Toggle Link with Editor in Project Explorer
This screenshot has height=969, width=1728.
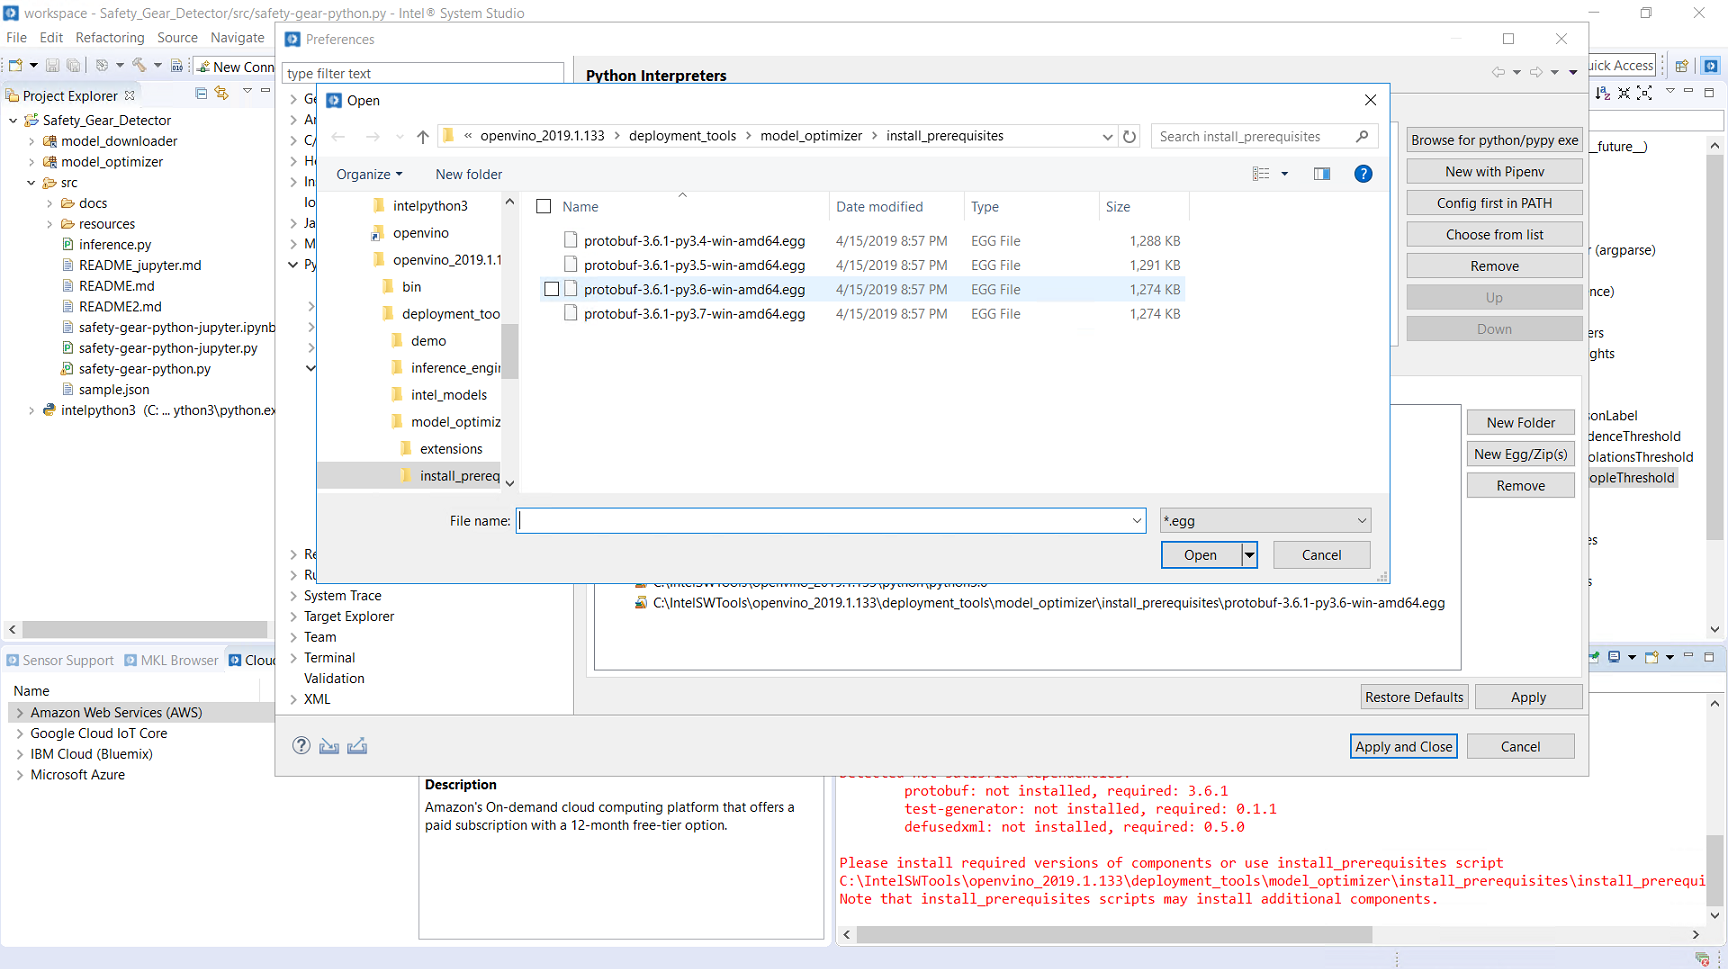(x=222, y=93)
